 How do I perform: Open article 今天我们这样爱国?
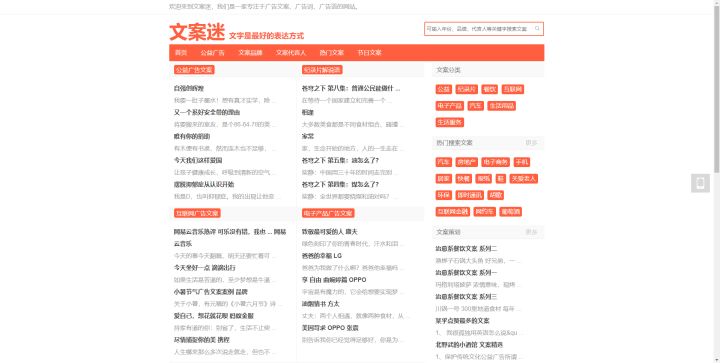tap(198, 160)
